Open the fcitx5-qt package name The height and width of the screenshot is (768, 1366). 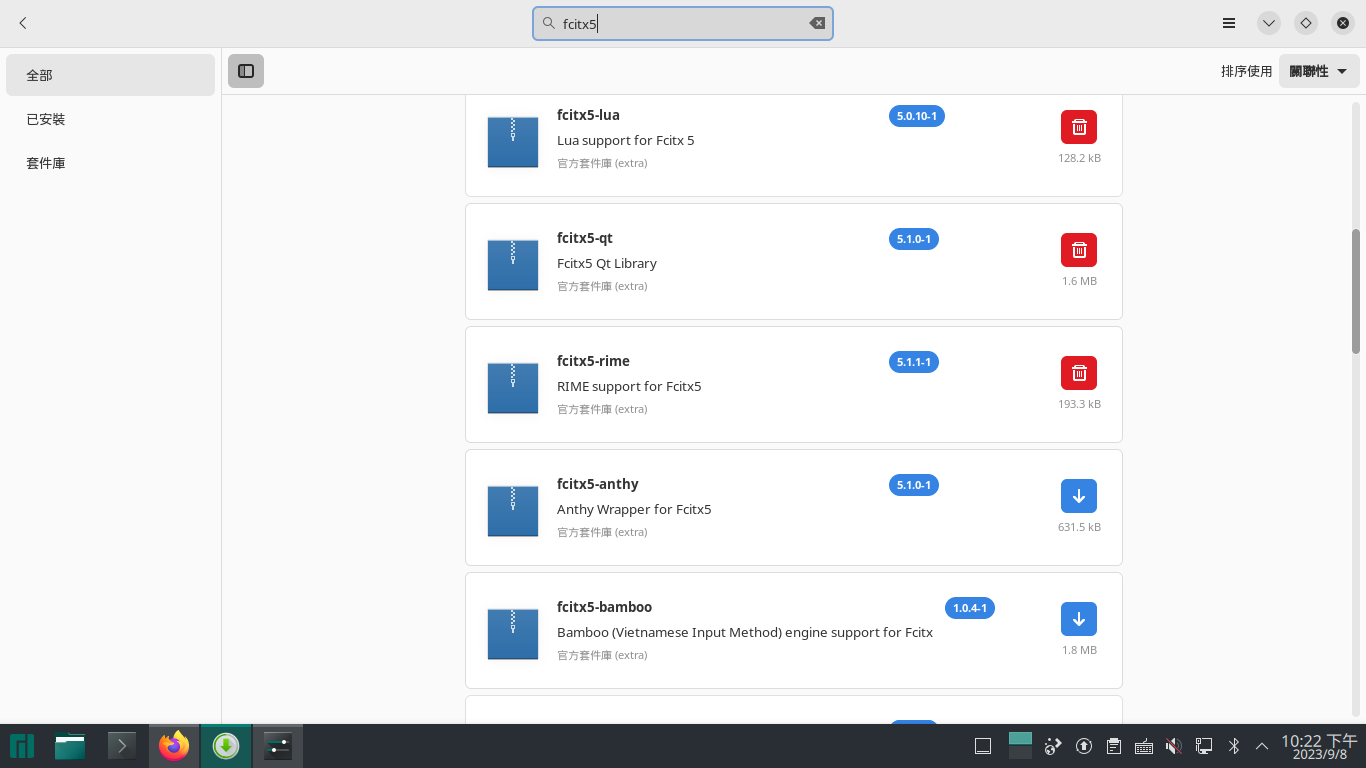(585, 238)
